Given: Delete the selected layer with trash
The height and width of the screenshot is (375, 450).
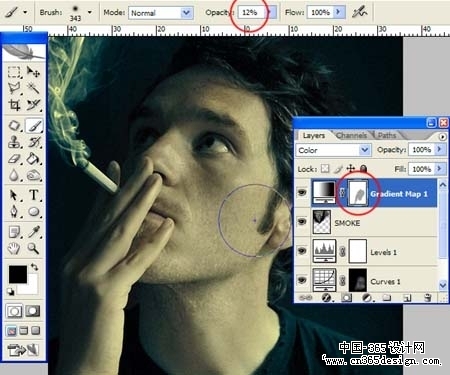Looking at the screenshot, I should (x=428, y=297).
